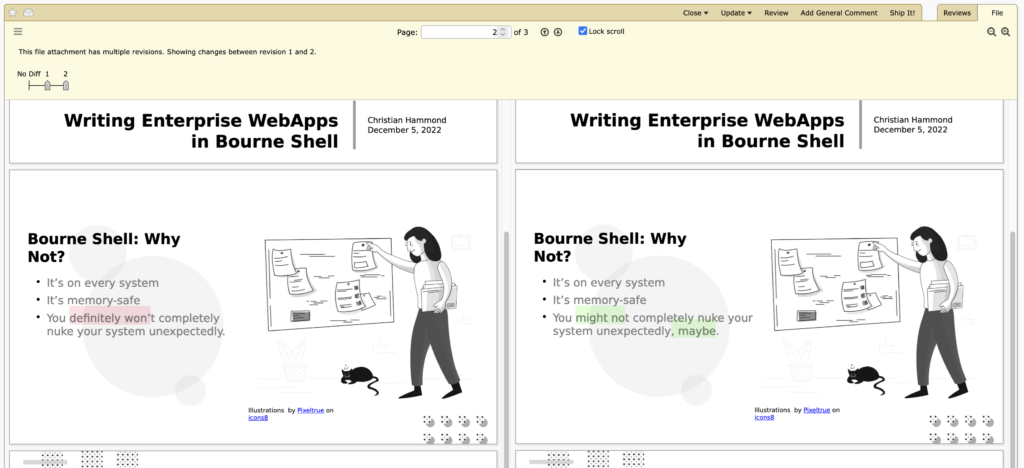Image resolution: width=1024 pixels, height=468 pixels.
Task: Open the Pixeltrue link in right slide
Action: (x=816, y=410)
